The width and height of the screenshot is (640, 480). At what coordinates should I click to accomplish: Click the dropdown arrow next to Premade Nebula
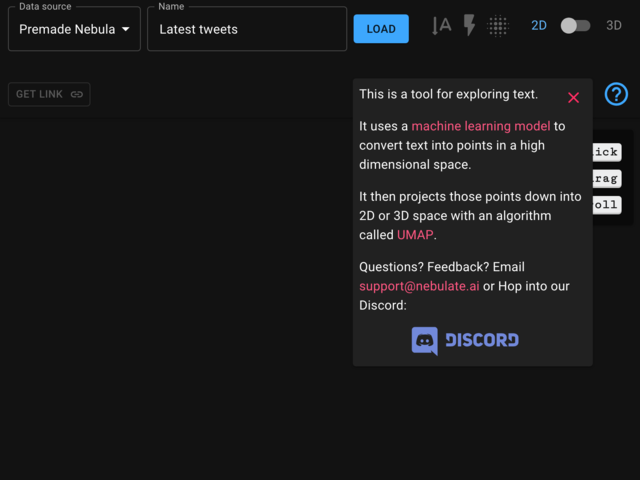coord(126,29)
